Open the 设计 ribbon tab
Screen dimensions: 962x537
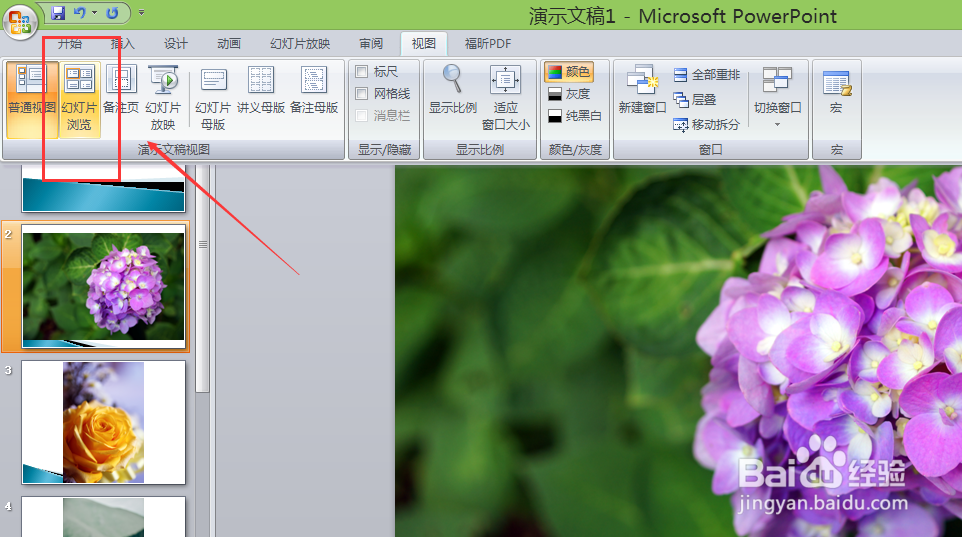click(x=175, y=44)
